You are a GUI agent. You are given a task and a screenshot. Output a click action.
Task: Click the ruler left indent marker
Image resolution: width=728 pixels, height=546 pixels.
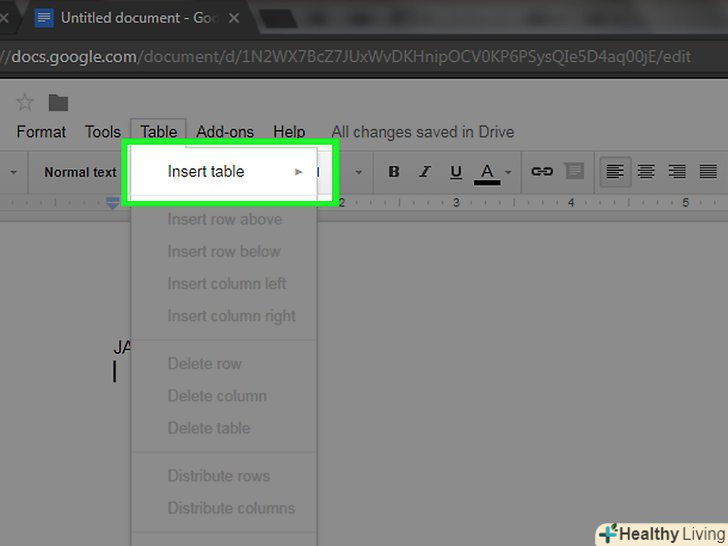point(112,202)
